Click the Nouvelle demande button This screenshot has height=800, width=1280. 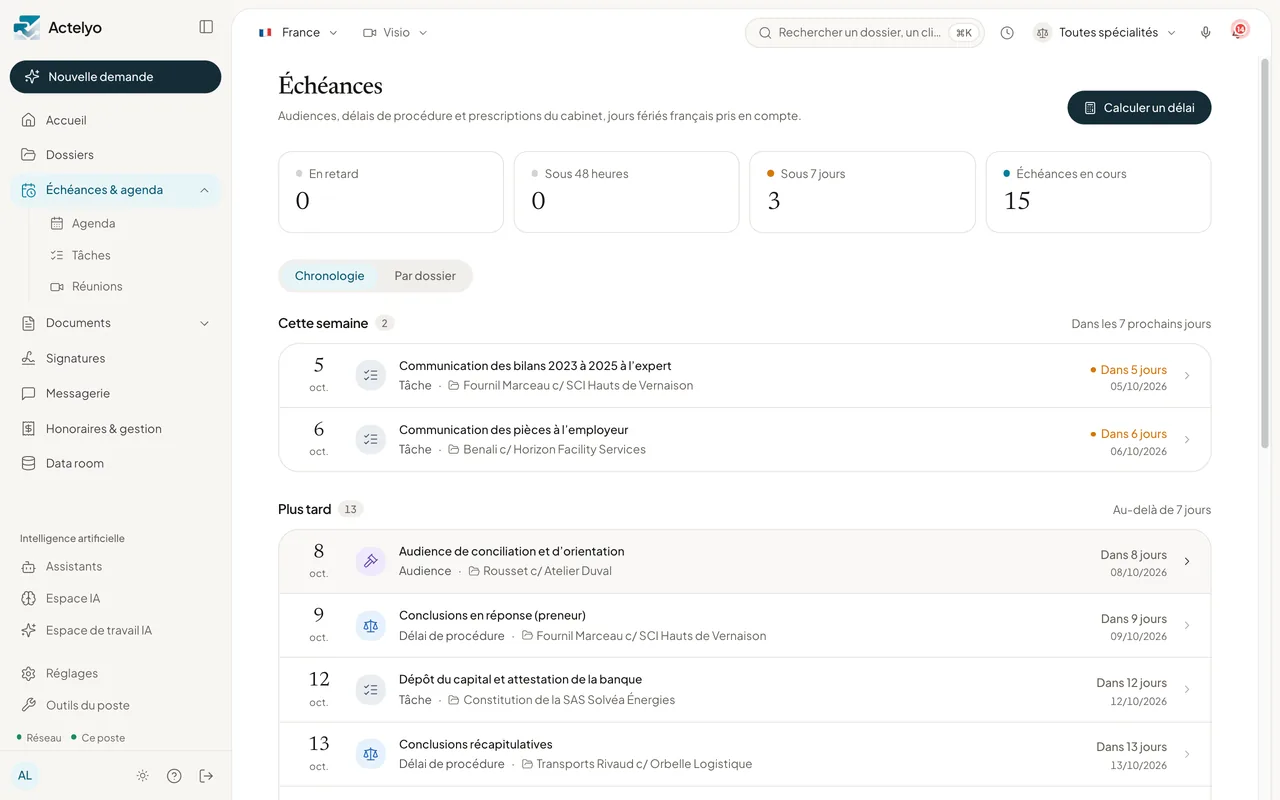coord(116,77)
